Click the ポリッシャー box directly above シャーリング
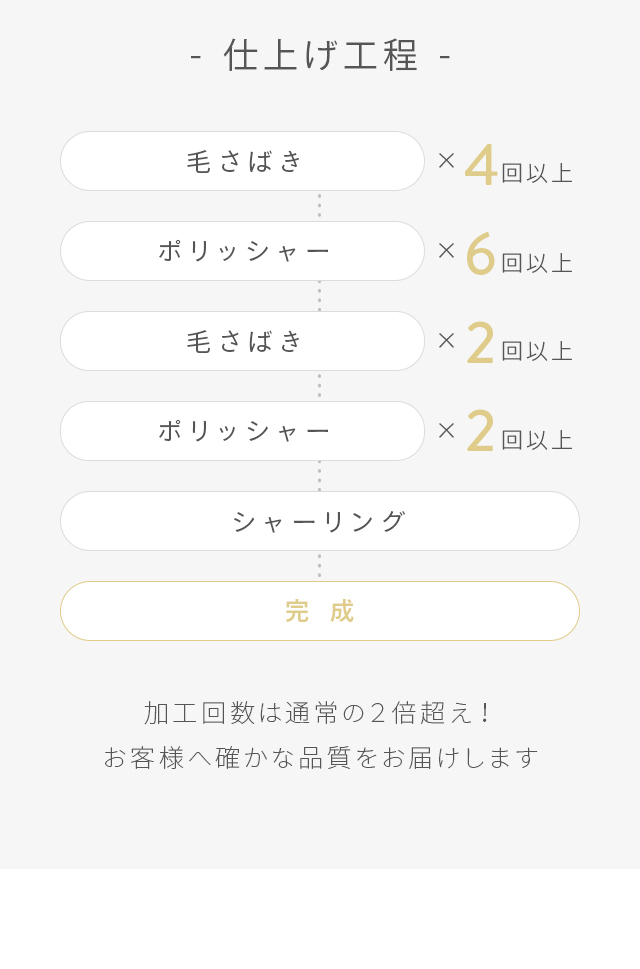 tap(242, 431)
